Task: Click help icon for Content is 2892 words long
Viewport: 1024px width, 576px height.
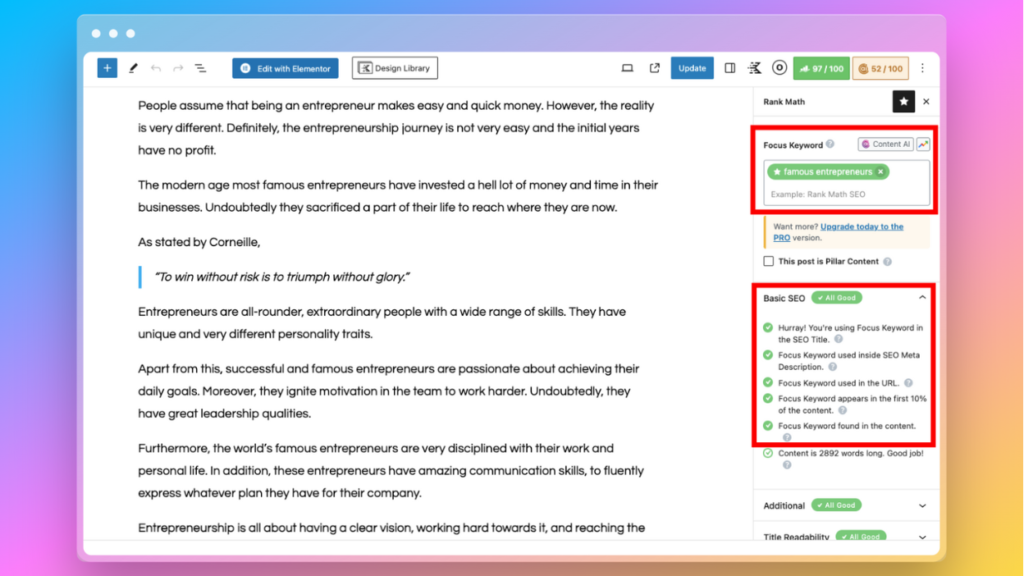Action: tap(787, 465)
